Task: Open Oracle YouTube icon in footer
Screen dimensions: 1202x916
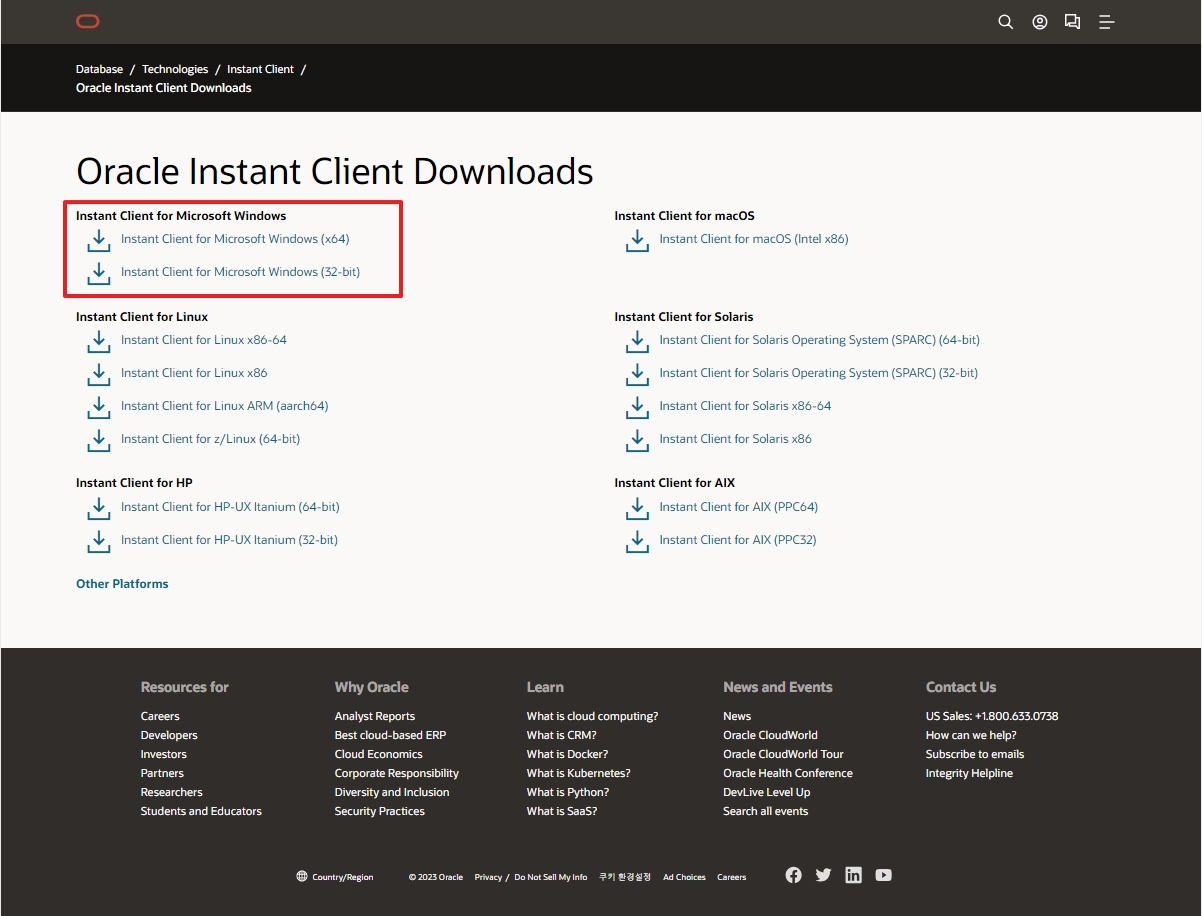Action: coord(883,875)
